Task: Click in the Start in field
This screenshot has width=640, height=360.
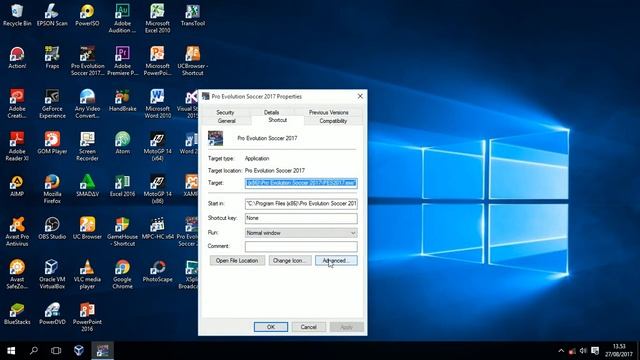Action: [301, 203]
